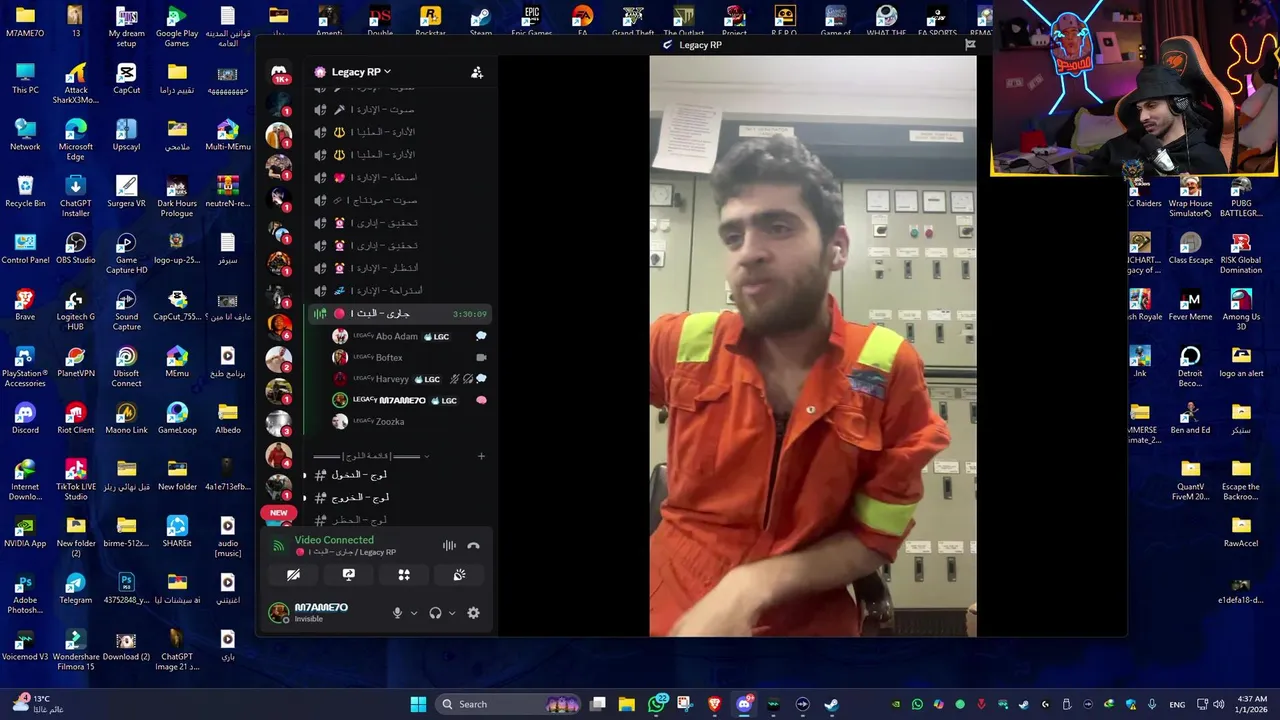
Task: Open File Explorer from taskbar
Action: [x=626, y=704]
